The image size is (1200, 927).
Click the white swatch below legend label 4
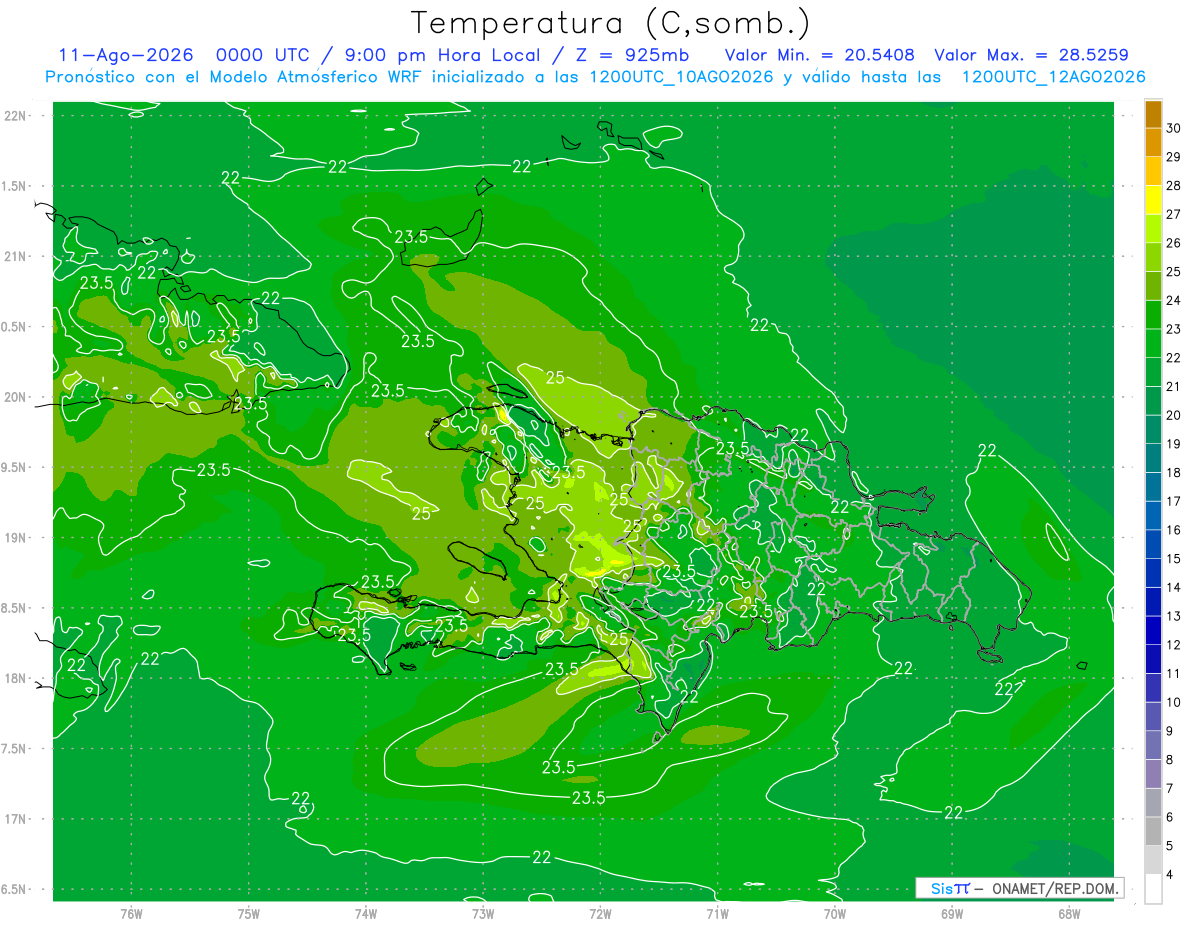(x=1153, y=889)
